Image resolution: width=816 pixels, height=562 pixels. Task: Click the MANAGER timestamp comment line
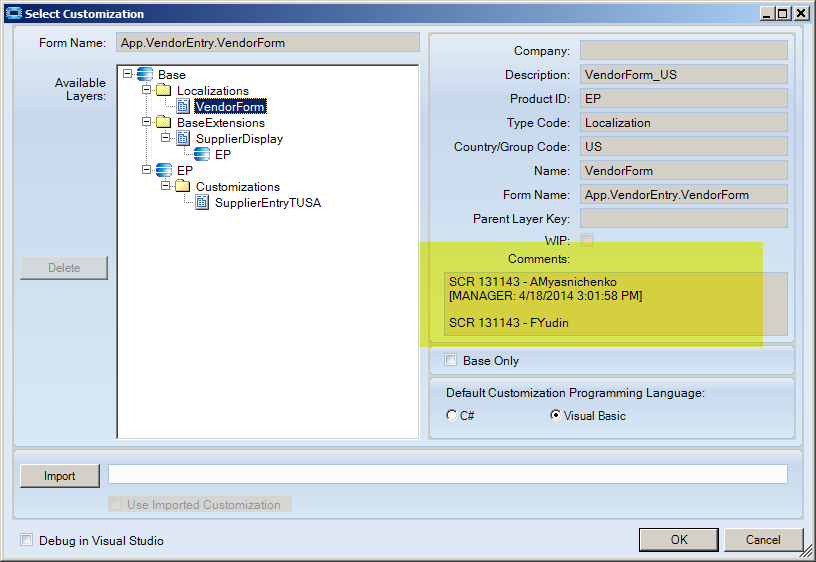pos(545,296)
